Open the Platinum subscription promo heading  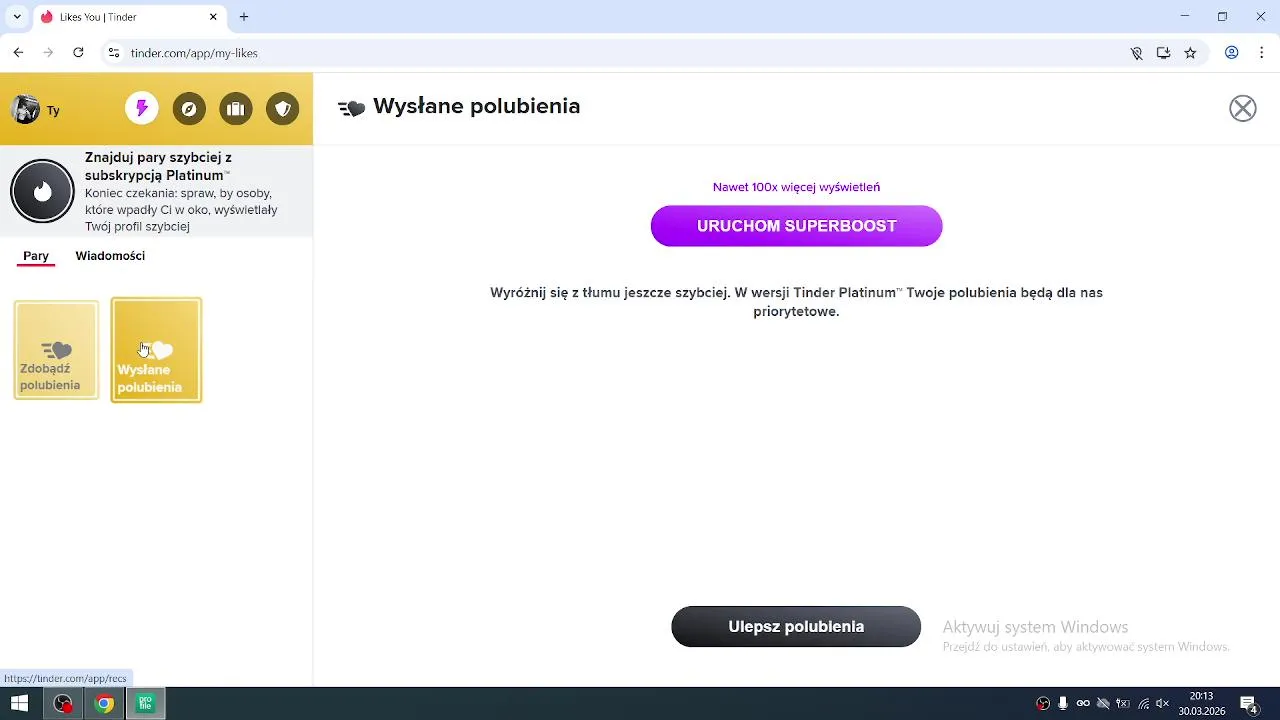tap(158, 167)
